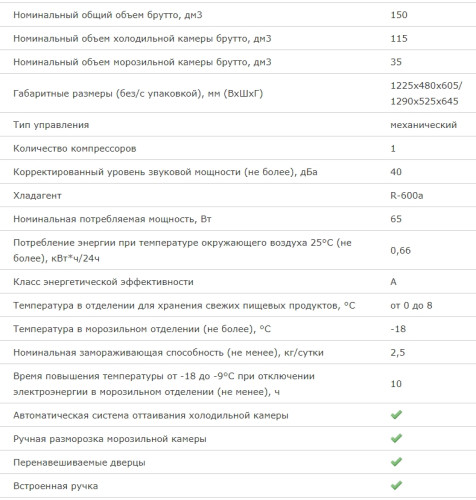Click the Количество компрессоров label
The width and height of the screenshot is (476, 500).
(x=75, y=148)
